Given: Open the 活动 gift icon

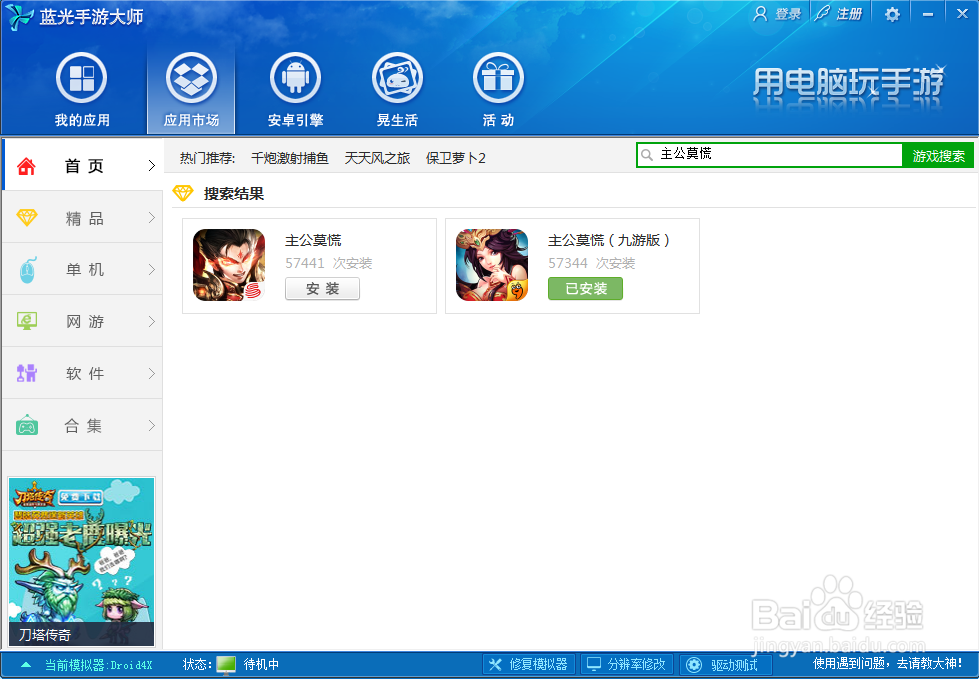Looking at the screenshot, I should 498,79.
